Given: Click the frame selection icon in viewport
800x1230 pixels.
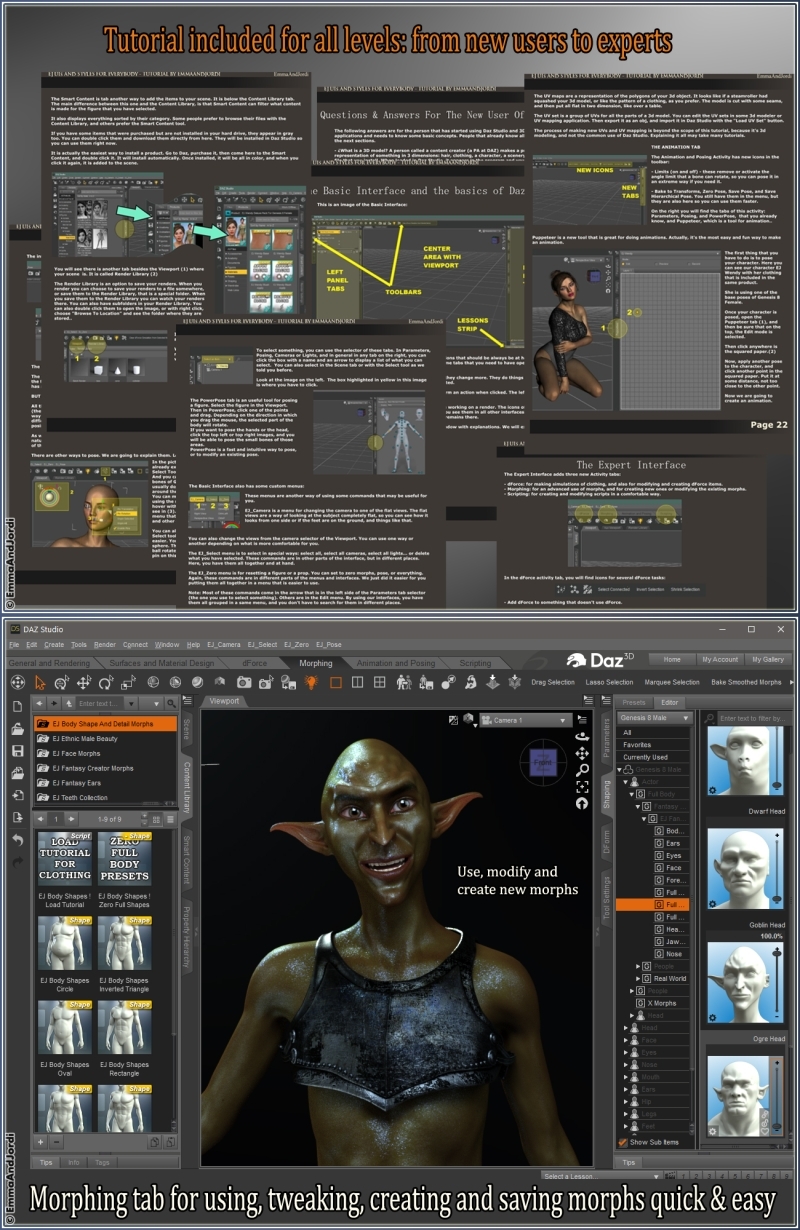Looking at the screenshot, I should (x=582, y=787).
